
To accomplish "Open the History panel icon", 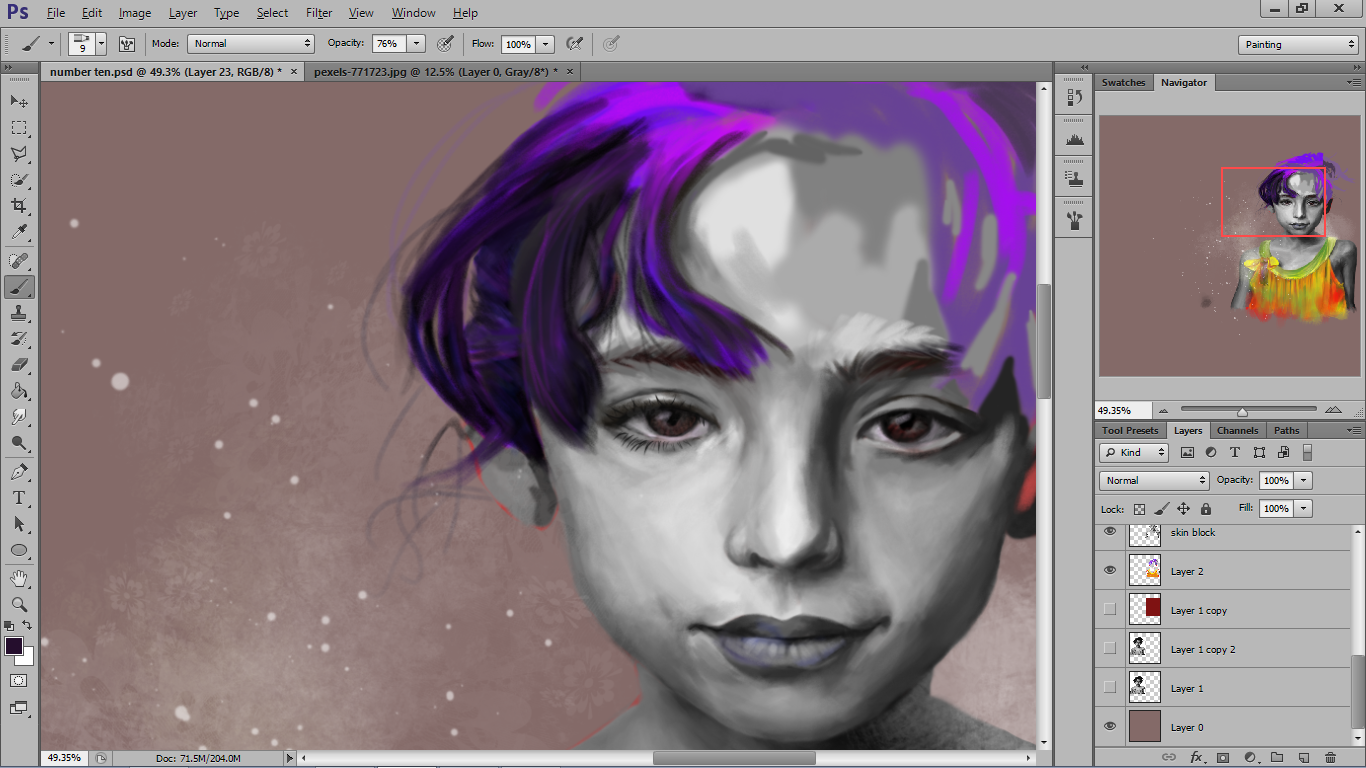I will 1075,97.
